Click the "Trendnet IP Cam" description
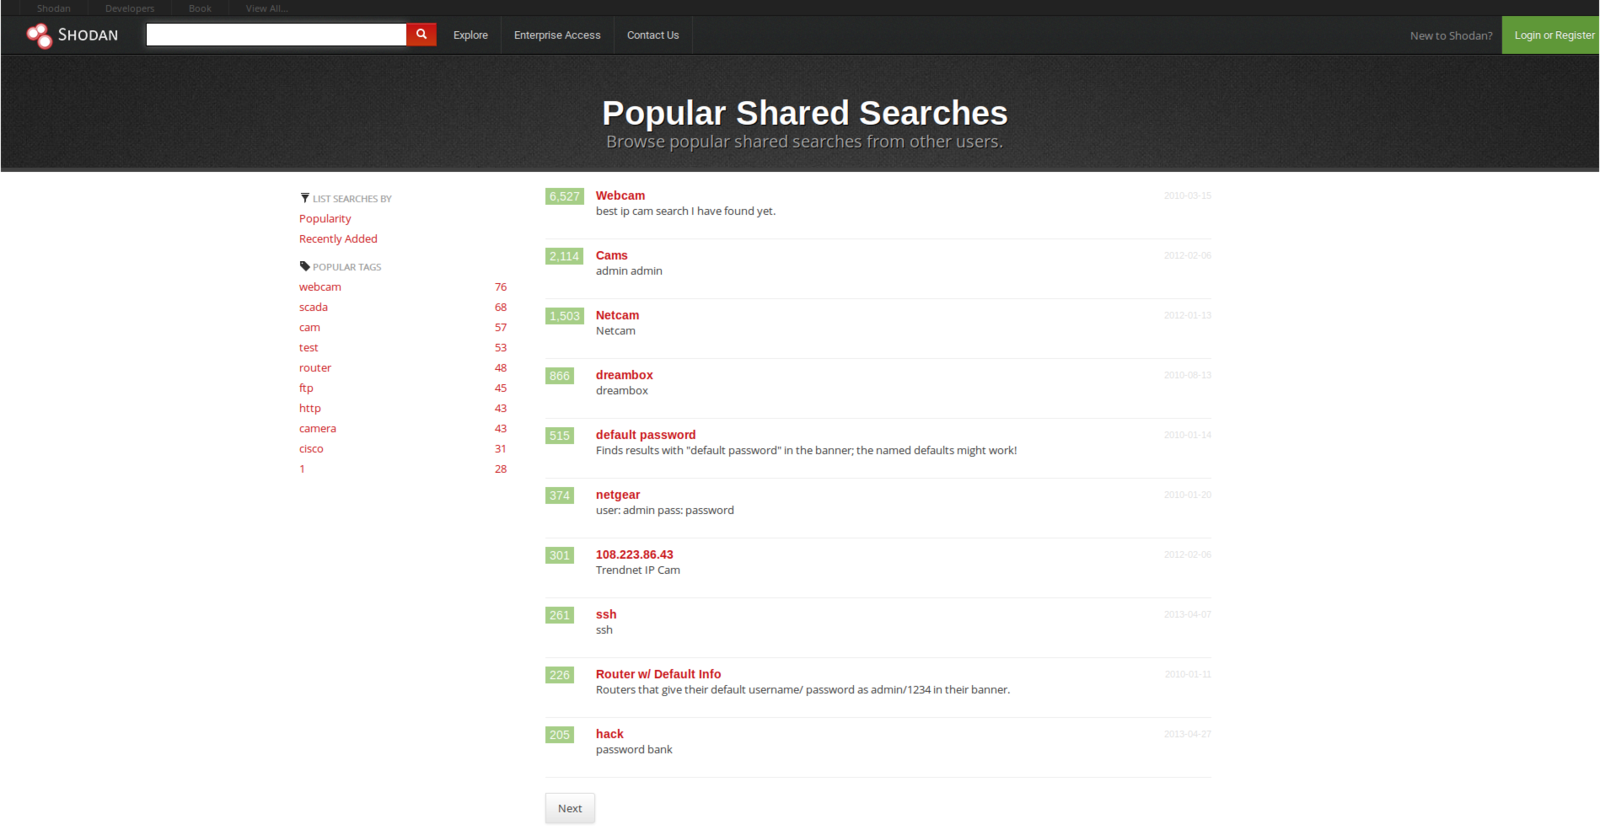Image resolution: width=1600 pixels, height=830 pixels. [x=638, y=570]
